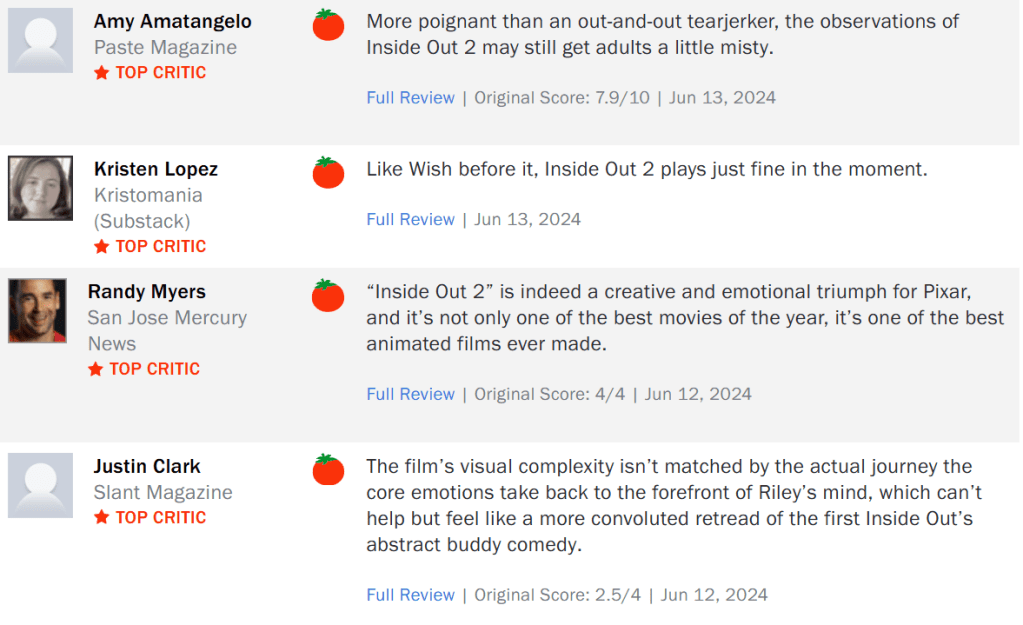Click the tomato icon beside Justin Clark's review
The width and height of the screenshot is (1023, 625).
click(327, 470)
